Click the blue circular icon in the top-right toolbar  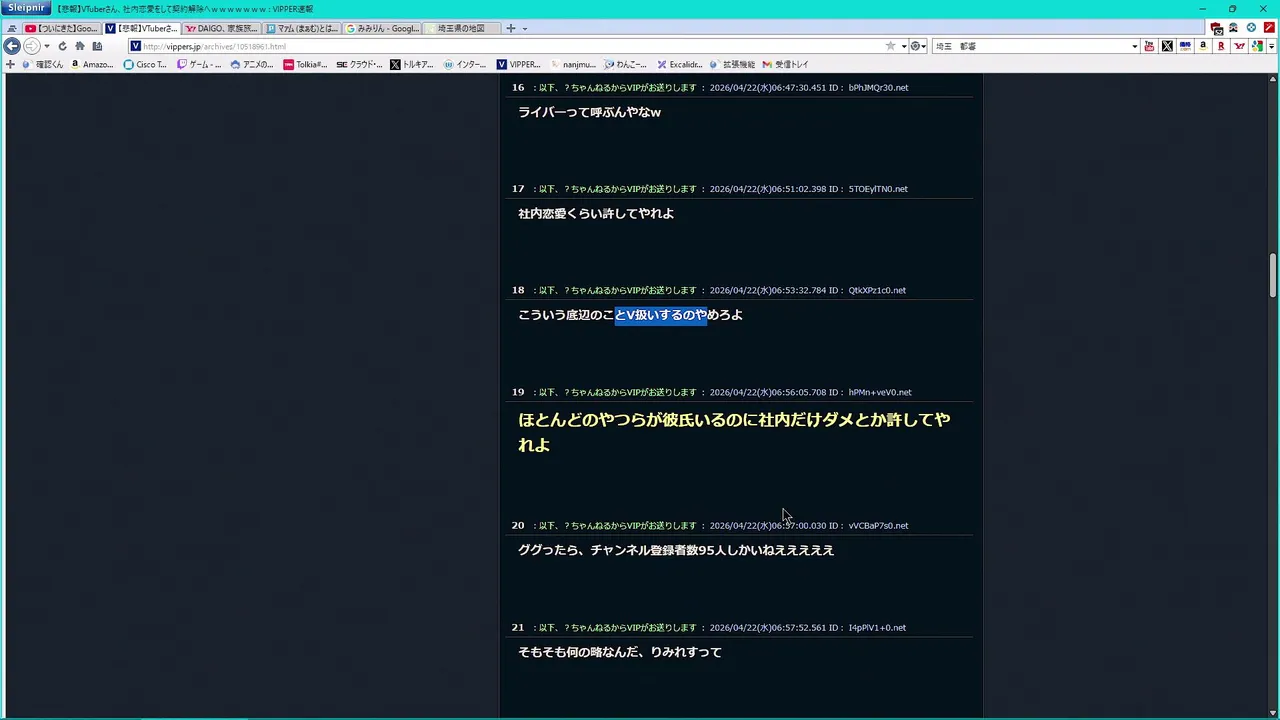[1251, 28]
